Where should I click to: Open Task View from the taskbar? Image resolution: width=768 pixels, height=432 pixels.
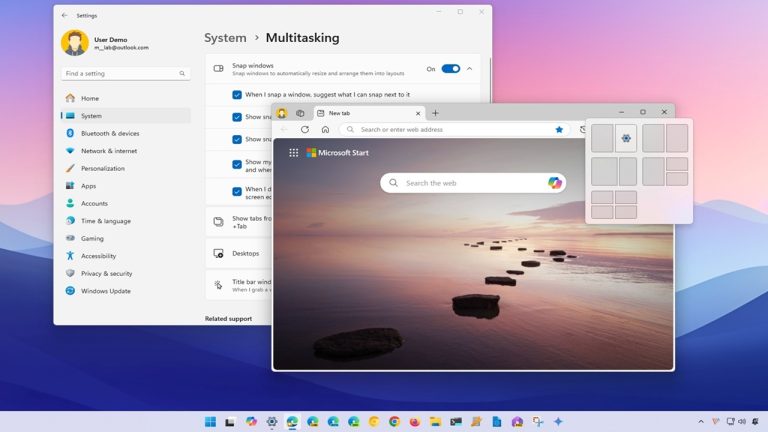pyautogui.click(x=230, y=422)
